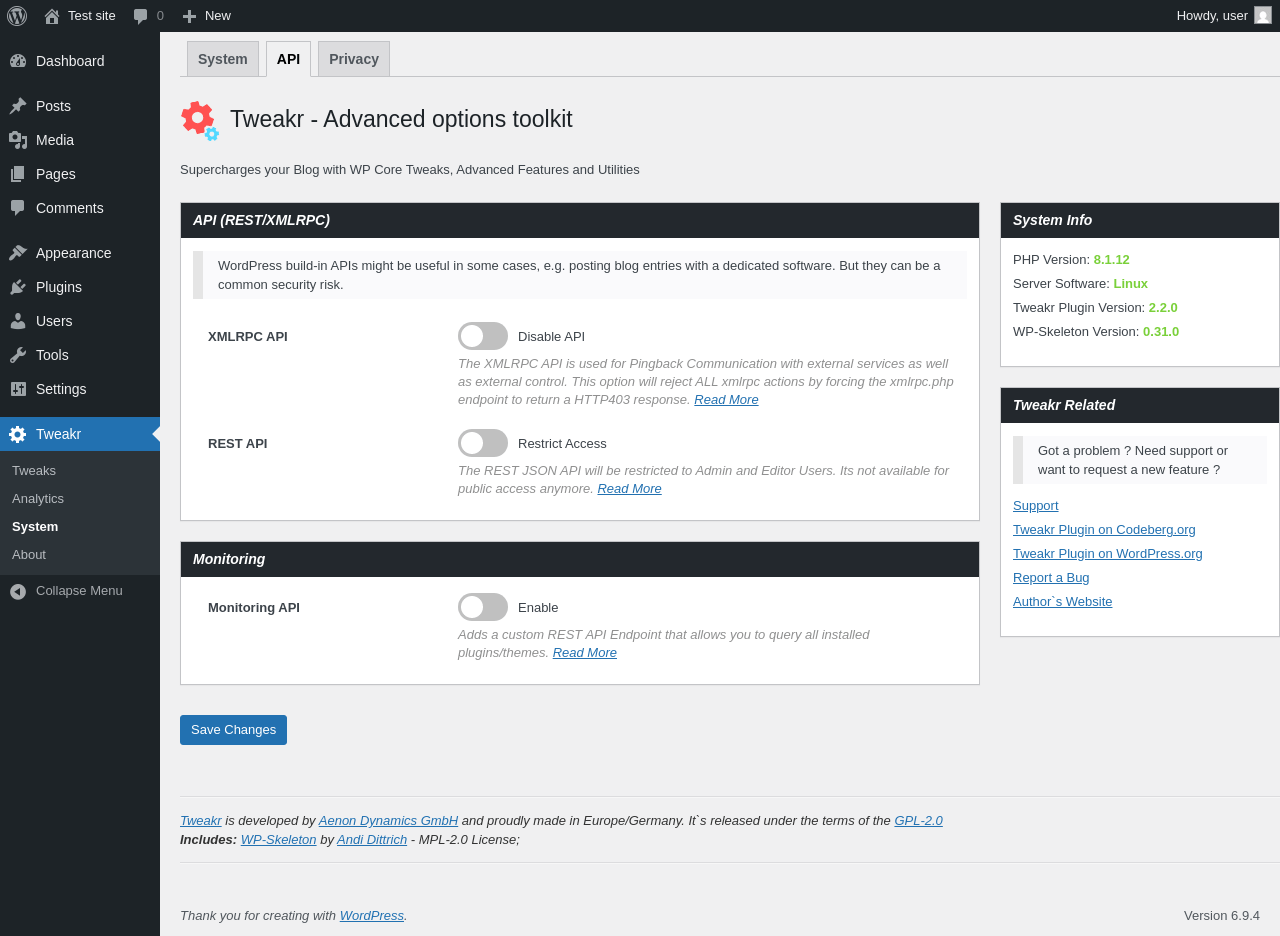Image resolution: width=1280 pixels, height=936 pixels.
Task: Open the GPL-2.0 license link
Action: (x=918, y=821)
